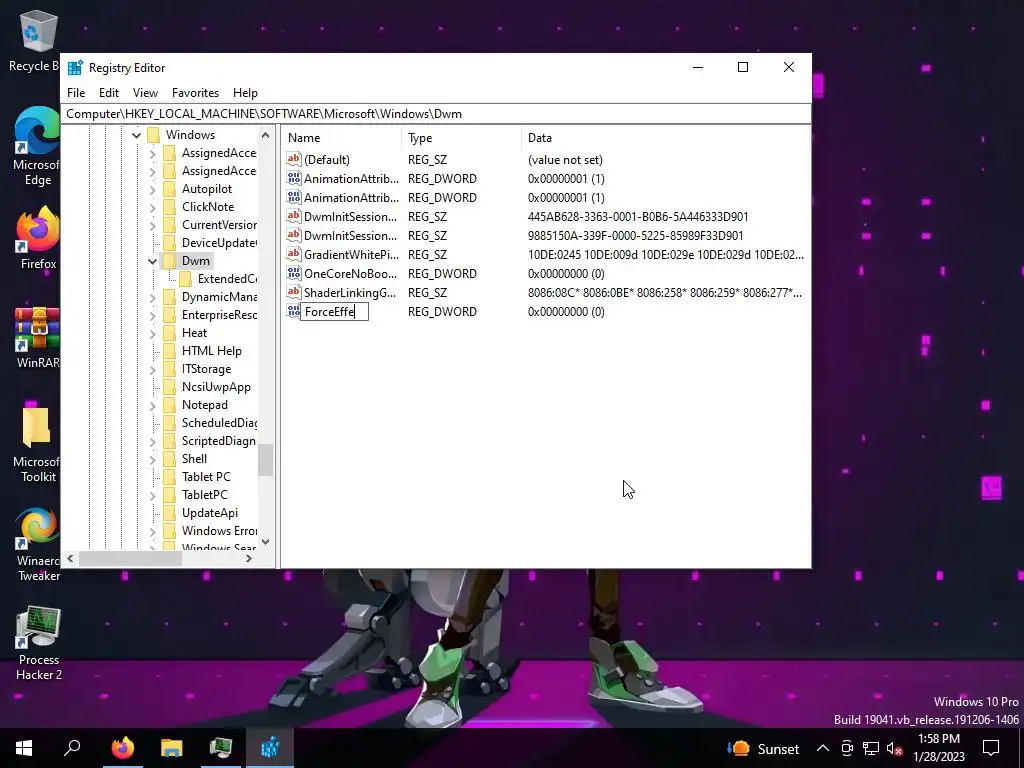Screen dimensions: 1024x768
Task: Open the View menu
Action: 145,93
